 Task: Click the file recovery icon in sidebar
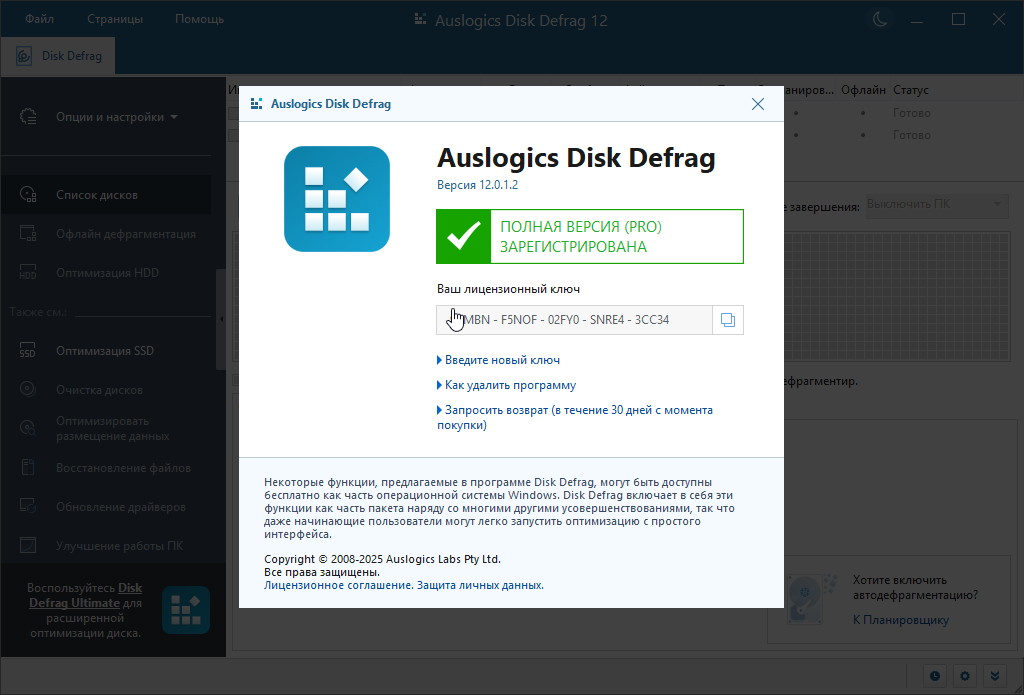pos(28,468)
